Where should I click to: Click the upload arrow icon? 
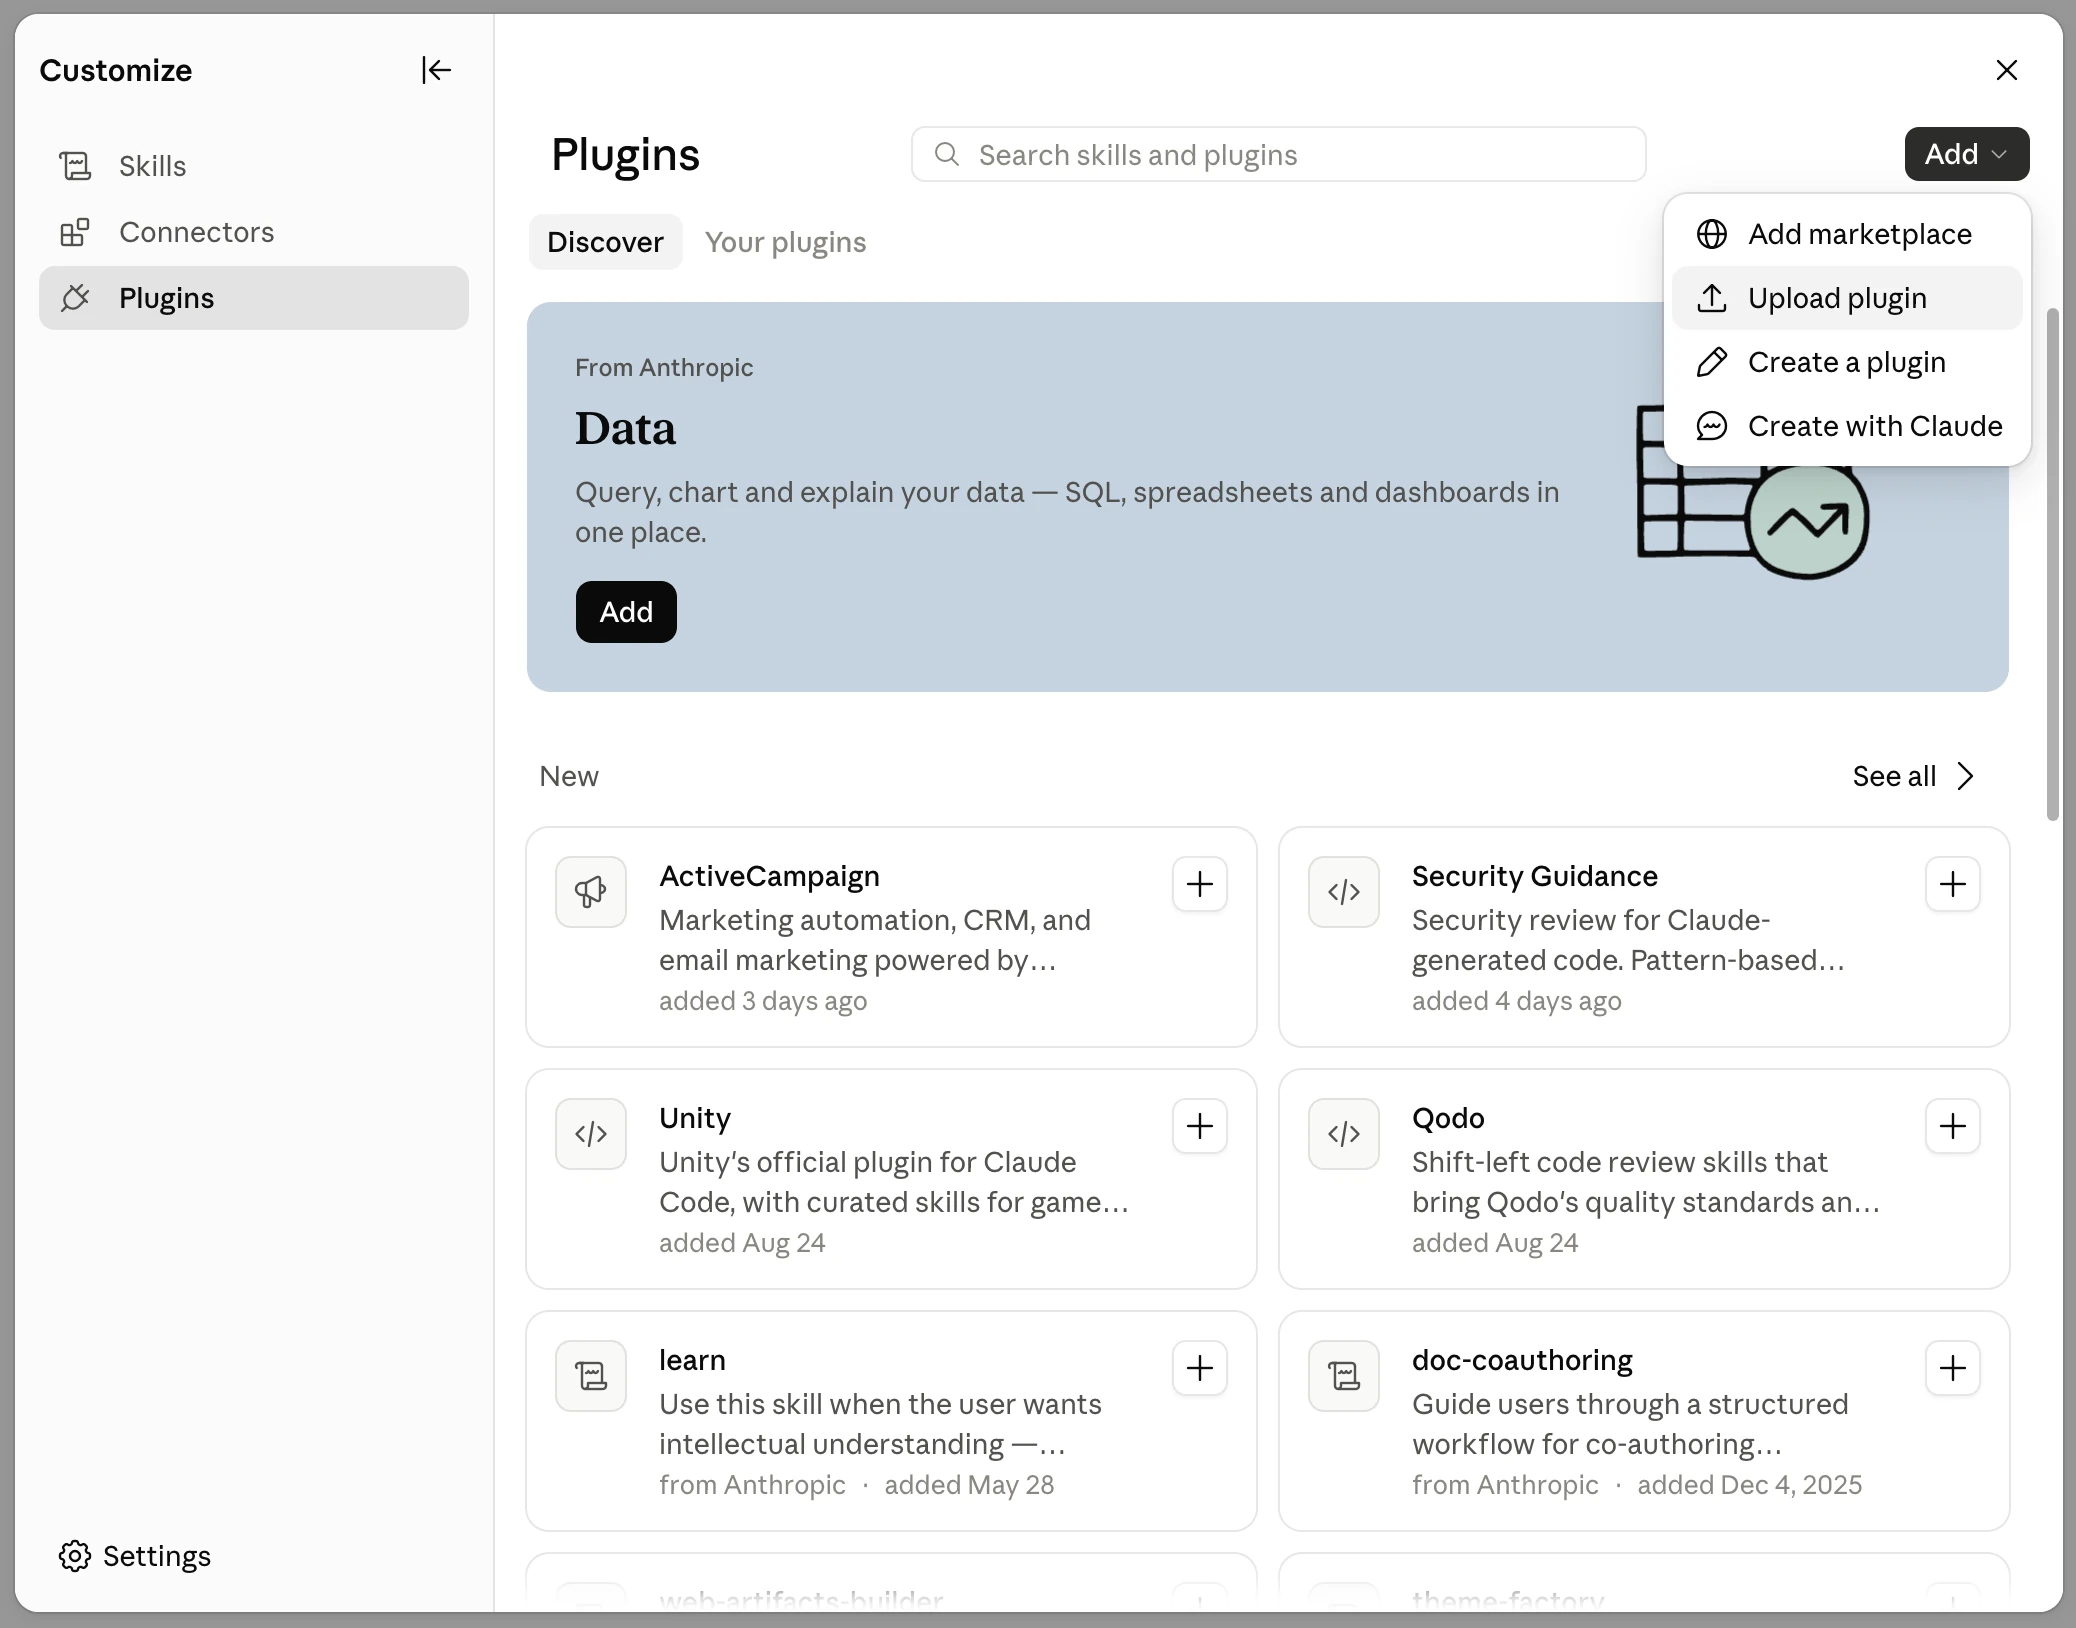point(1712,298)
